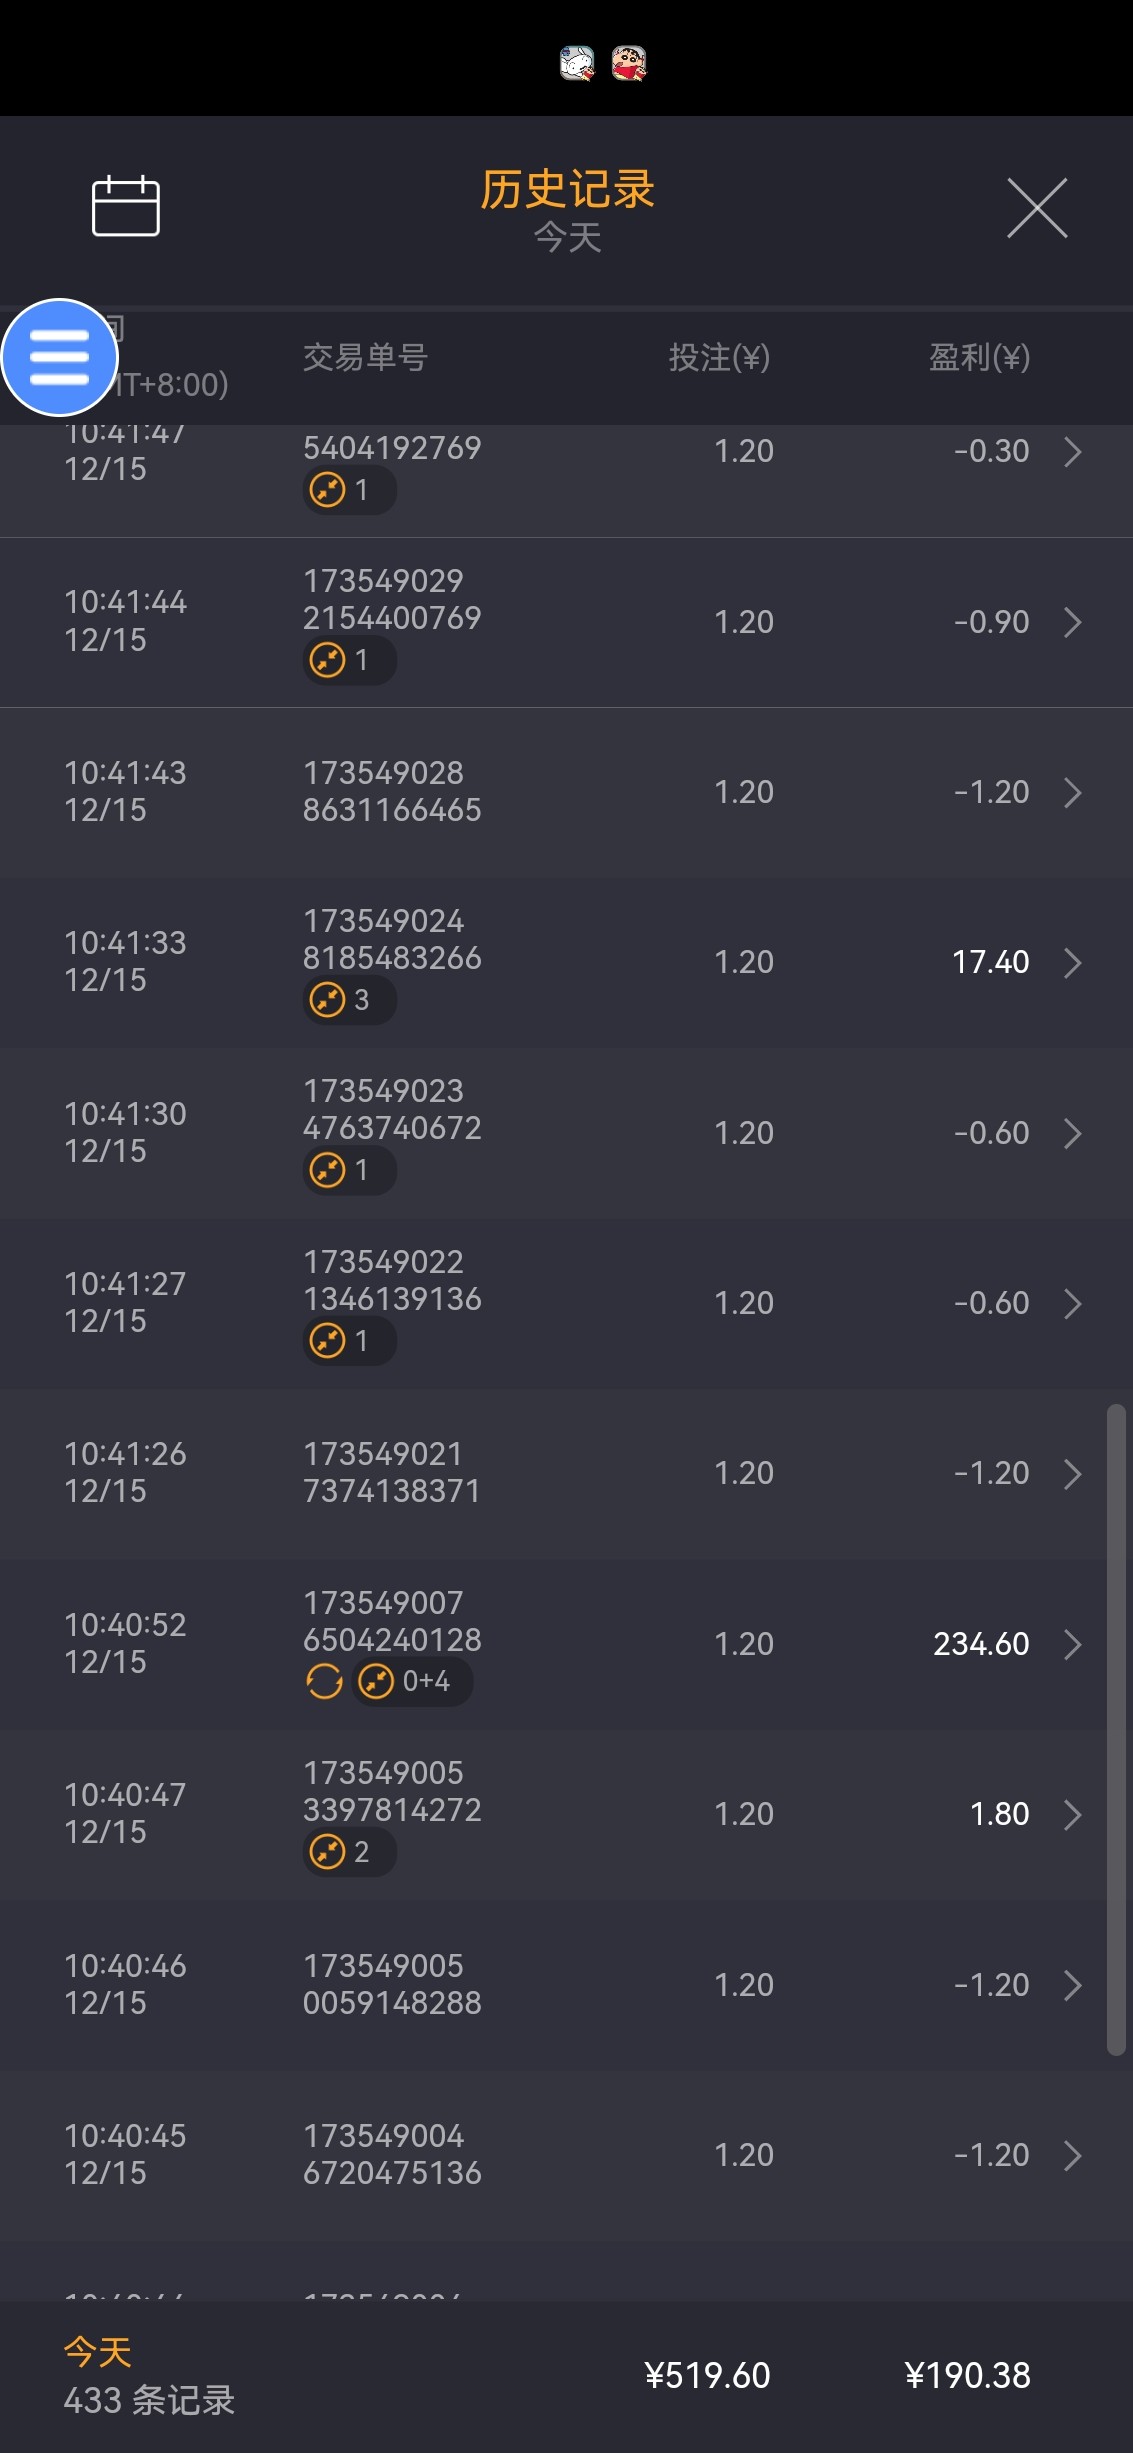The image size is (1133, 2453).
Task: Expand details of the 234.60 profit record
Action: (x=1073, y=1645)
